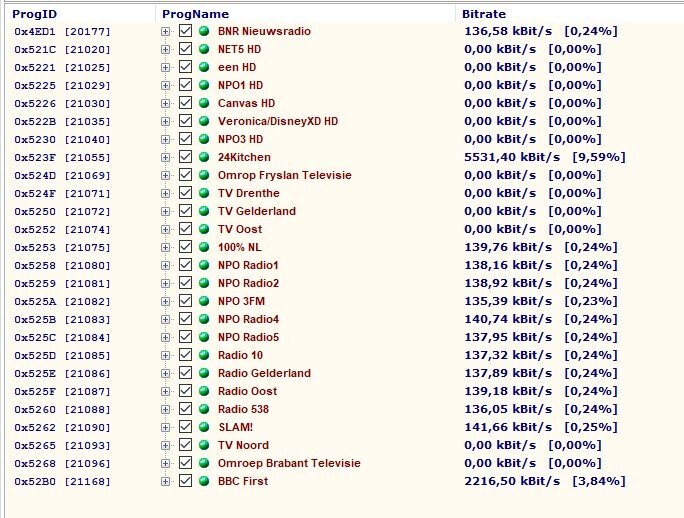Uncheck the 24Kitchen checkbox
The height and width of the screenshot is (518, 684).
185,157
